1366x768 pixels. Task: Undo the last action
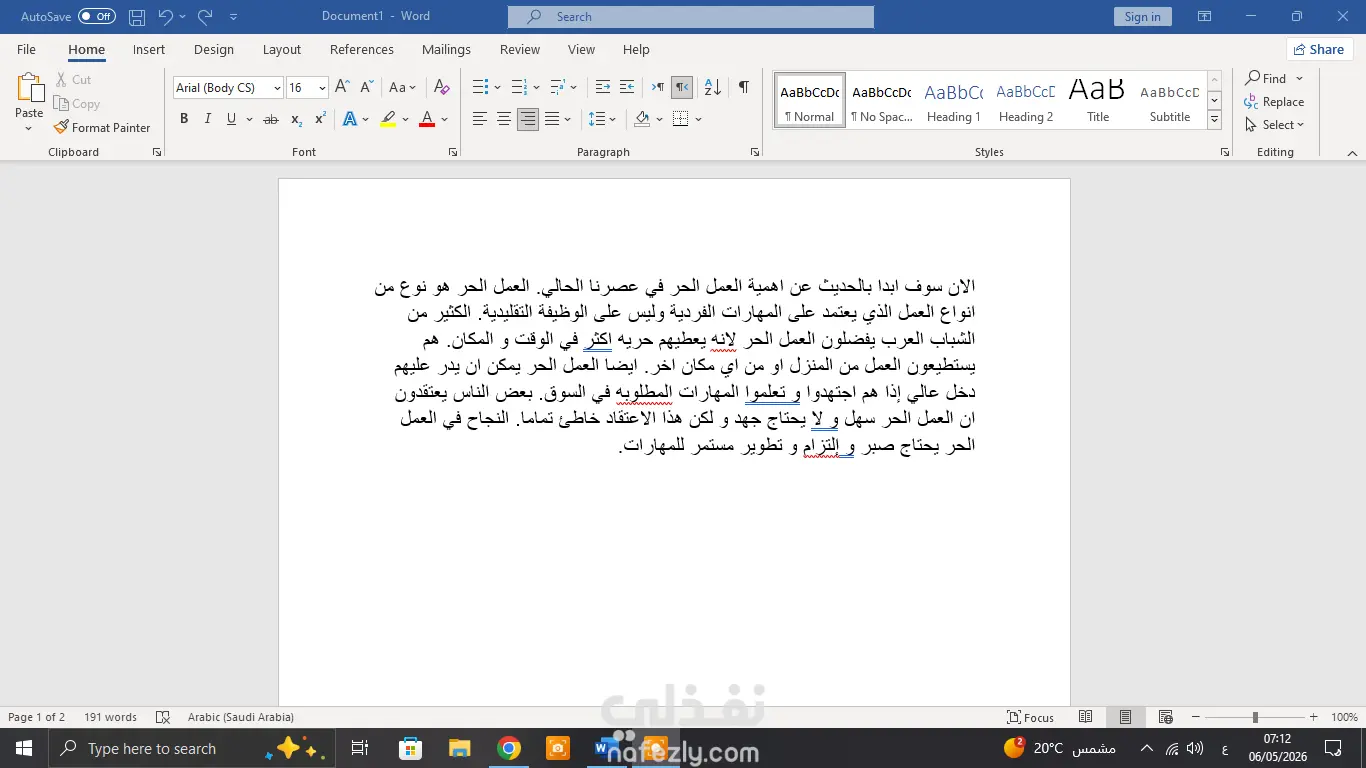point(166,17)
